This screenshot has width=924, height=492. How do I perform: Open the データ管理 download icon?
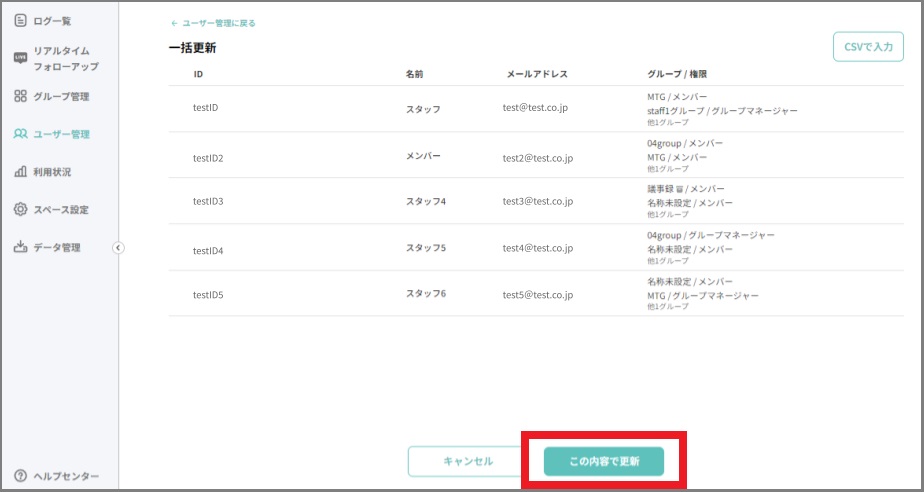point(21,246)
